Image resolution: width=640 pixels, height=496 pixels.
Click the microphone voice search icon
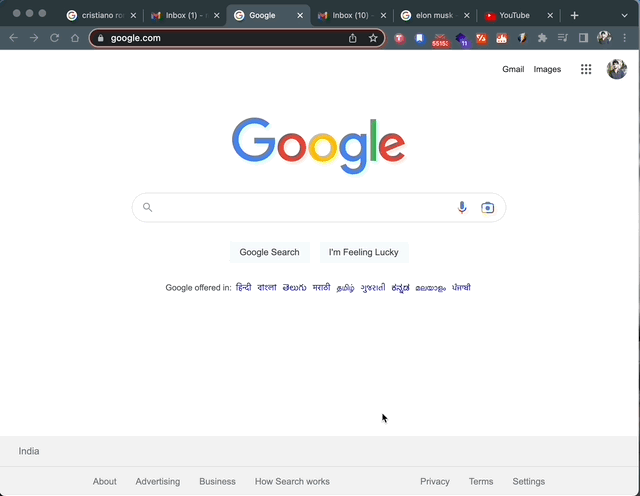coord(462,207)
